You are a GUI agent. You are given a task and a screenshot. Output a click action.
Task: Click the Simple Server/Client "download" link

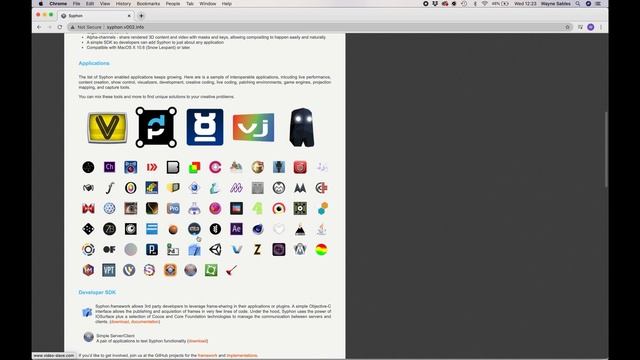(198, 341)
